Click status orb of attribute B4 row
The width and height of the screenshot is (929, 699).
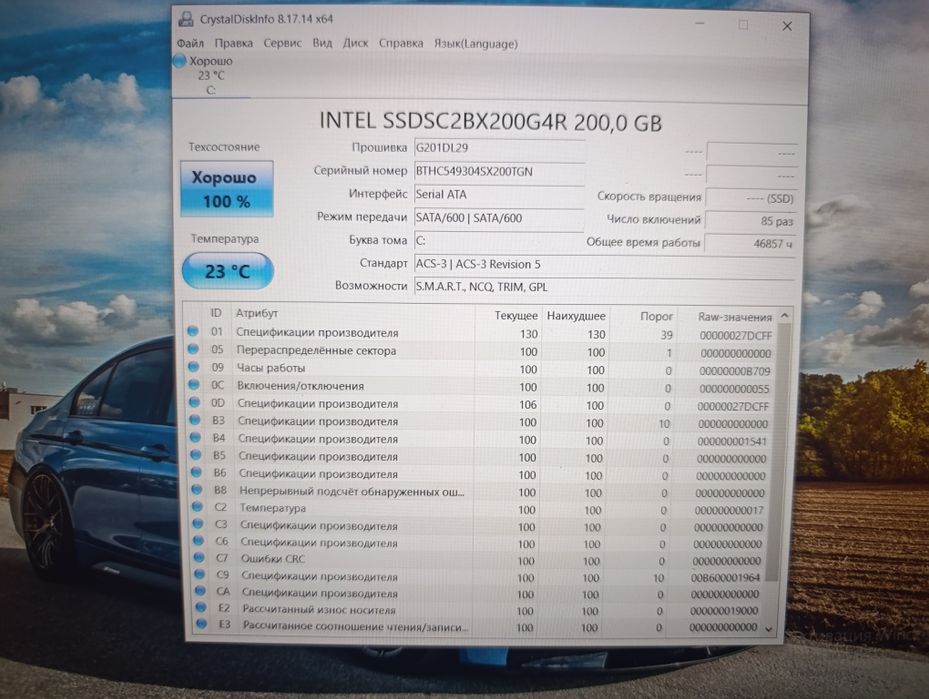(196, 437)
